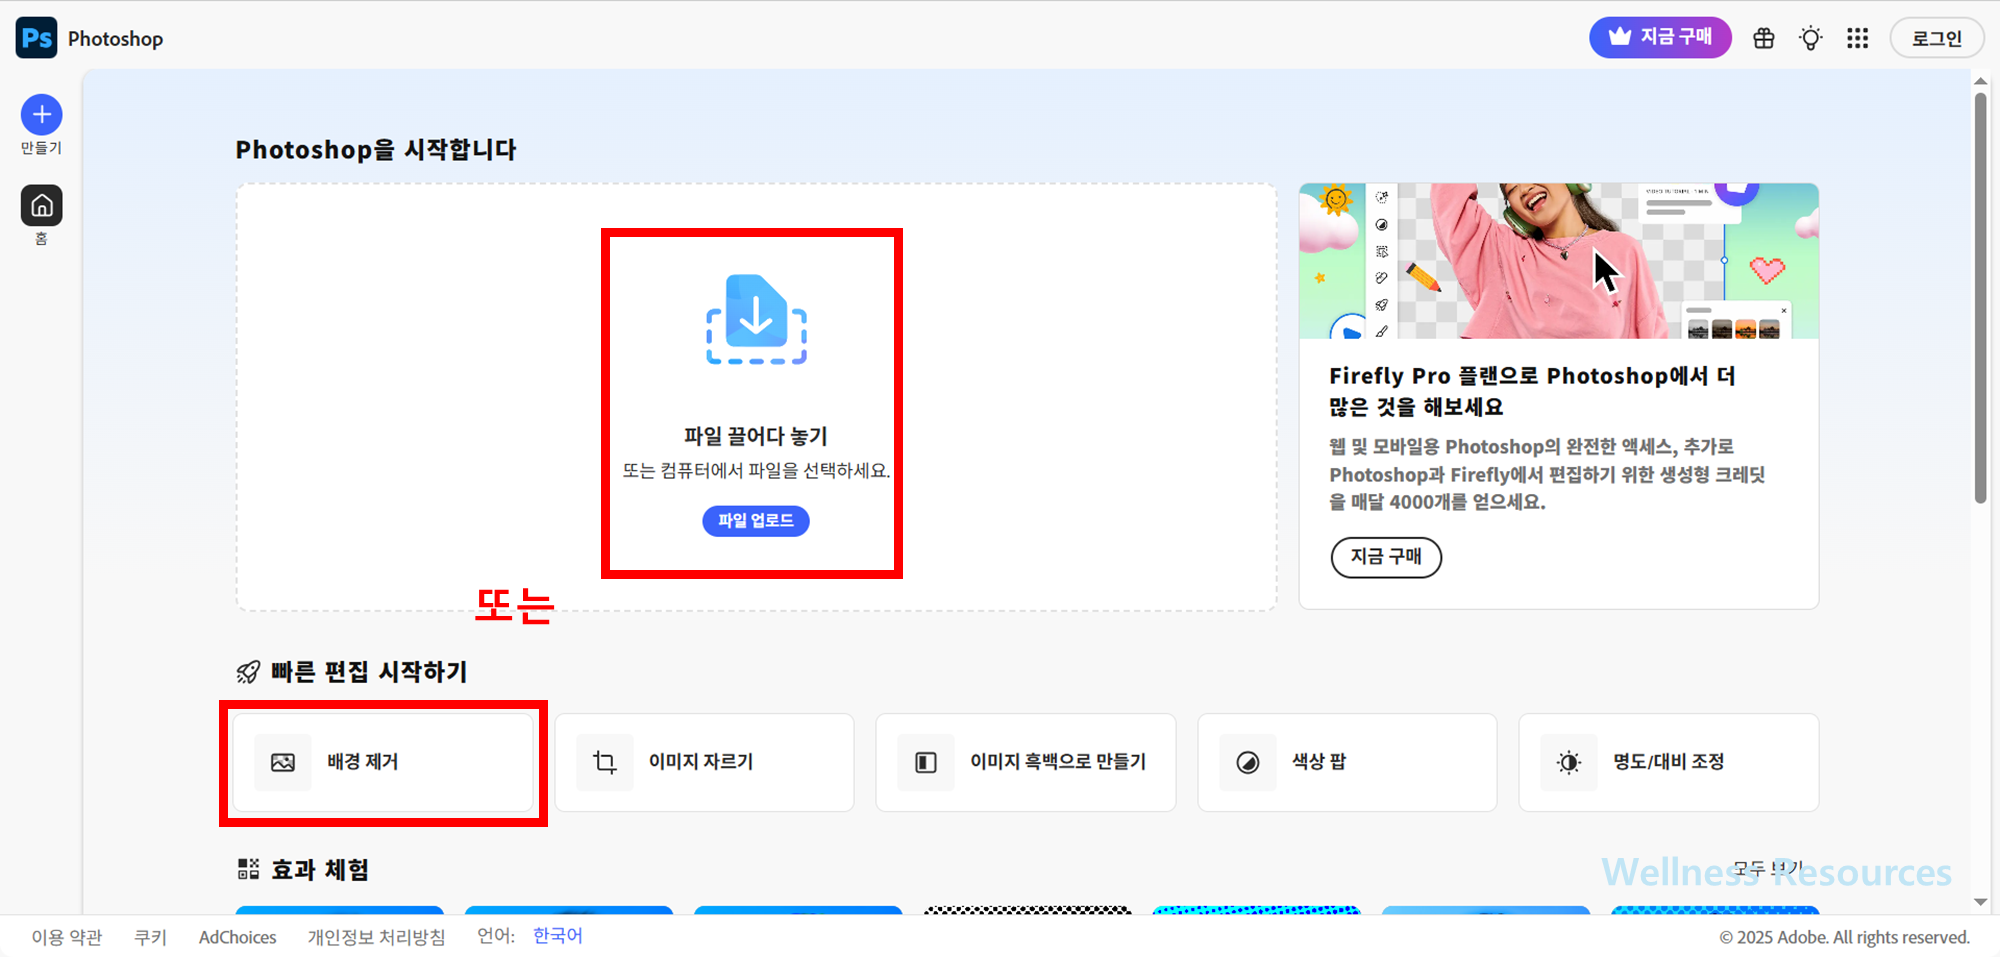Open the apps grid icon
This screenshot has height=957, width=2000.
pos(1858,38)
